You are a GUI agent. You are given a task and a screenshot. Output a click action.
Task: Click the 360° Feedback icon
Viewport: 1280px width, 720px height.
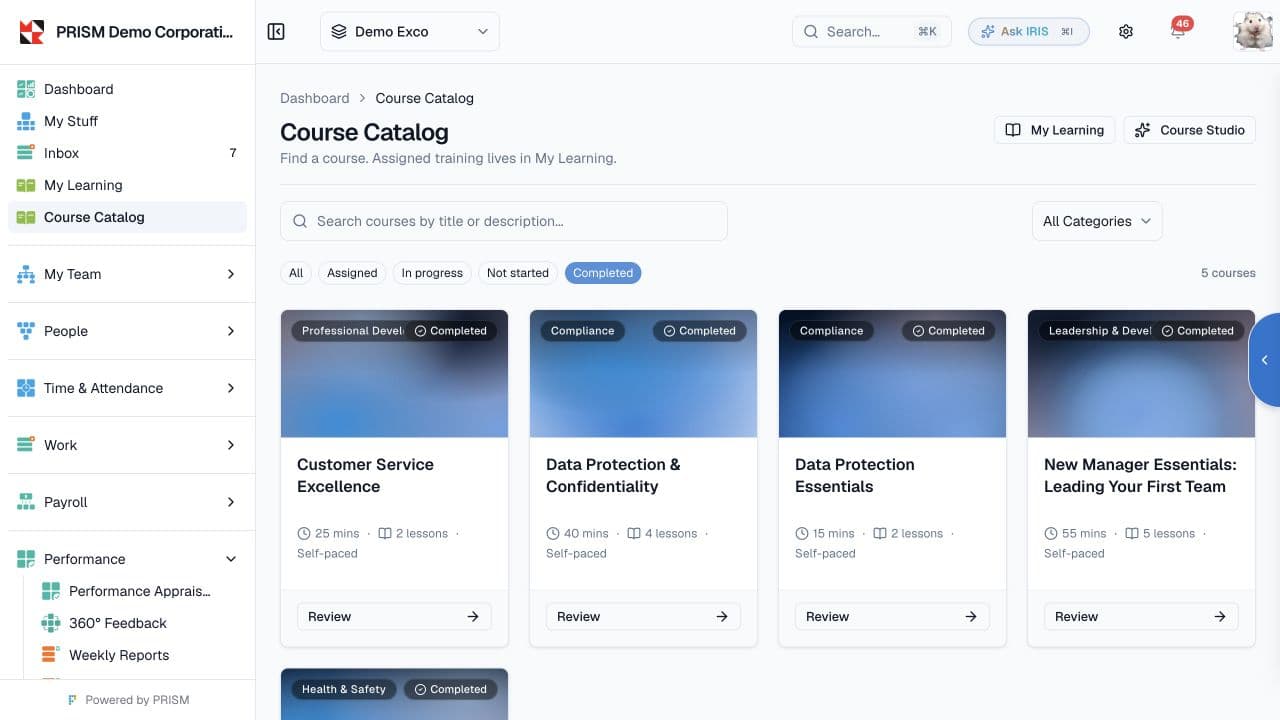(51, 623)
